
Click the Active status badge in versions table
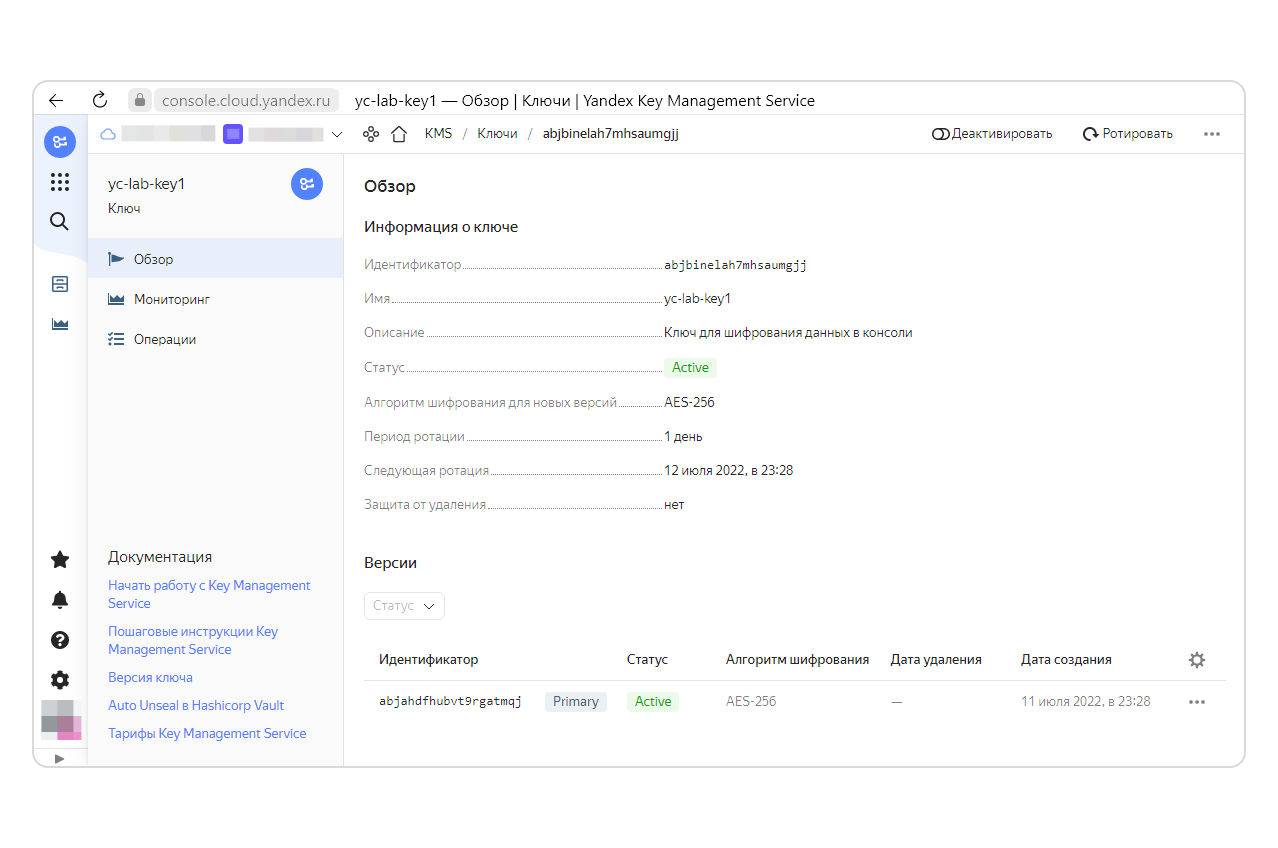653,702
